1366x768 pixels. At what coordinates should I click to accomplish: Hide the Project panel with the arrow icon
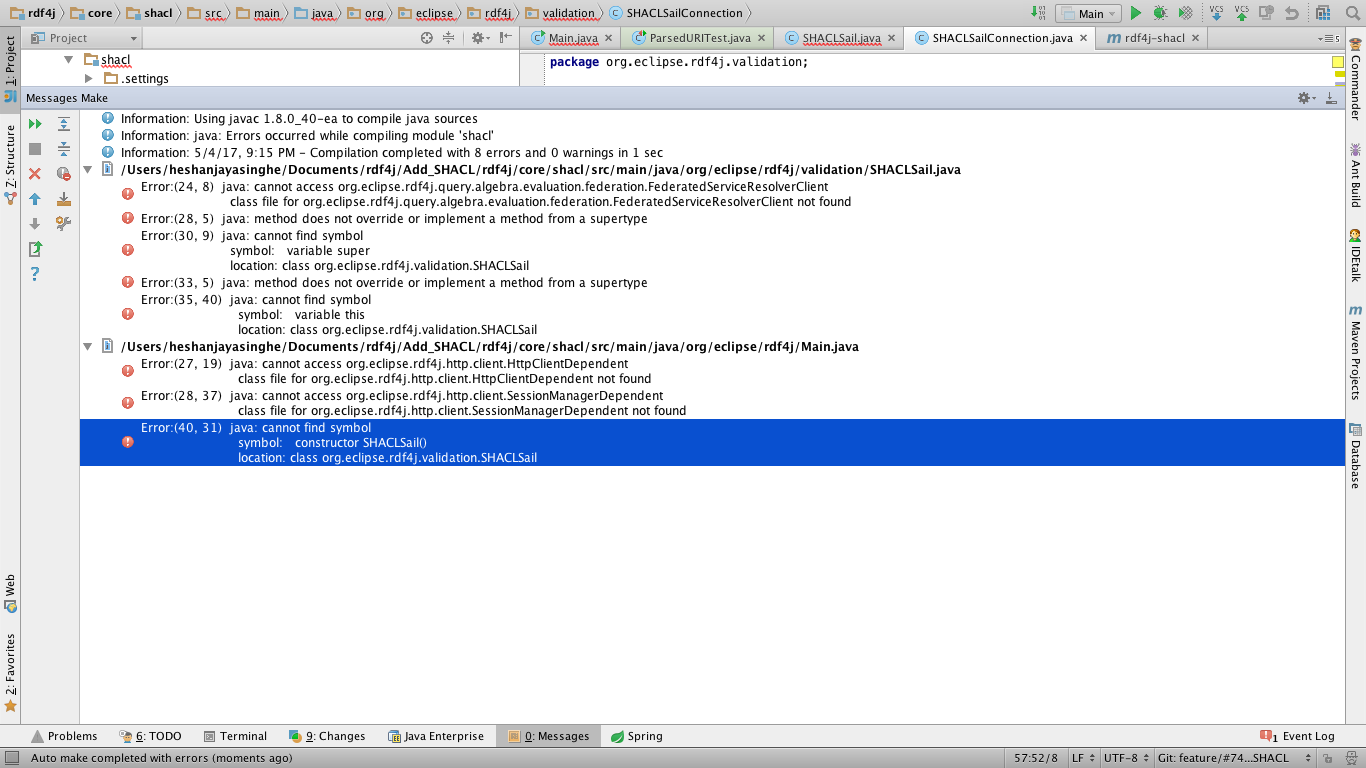[x=505, y=38]
